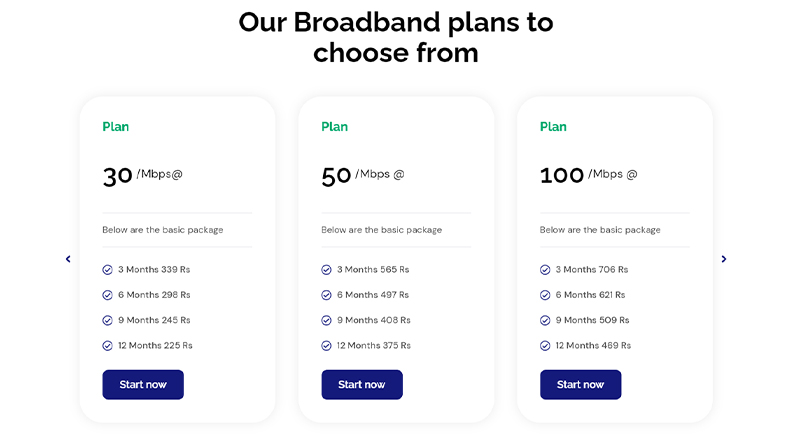Click check icon beside 12 Months 469 Rs
800x448 pixels.
pyautogui.click(x=545, y=346)
